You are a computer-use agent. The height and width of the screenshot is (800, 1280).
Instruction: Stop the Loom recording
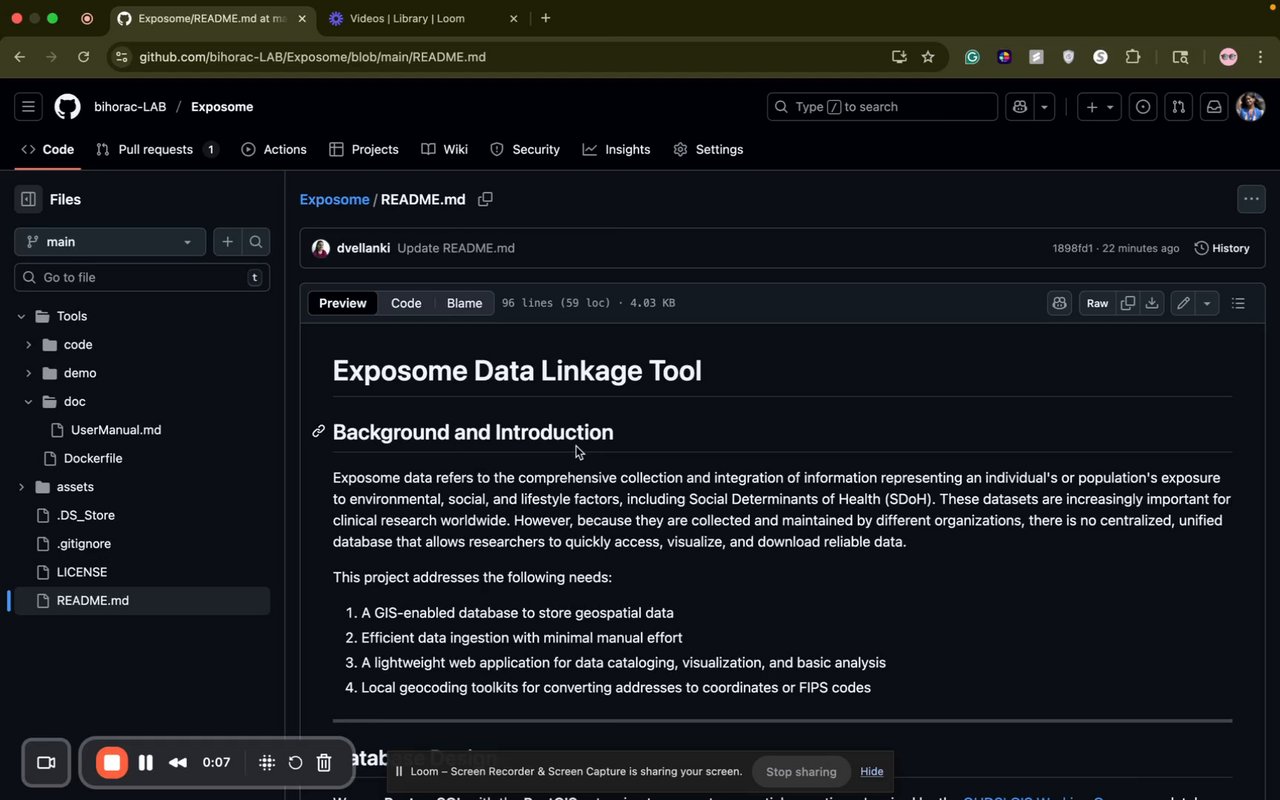pyautogui.click(x=112, y=763)
